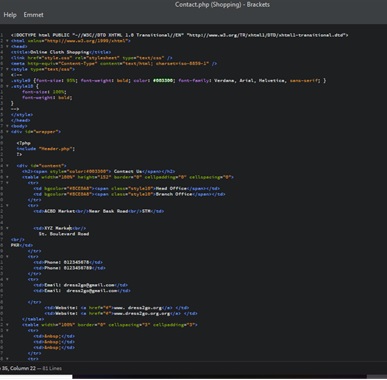Collapse the style type text/css fold arrow

tap(7, 69)
